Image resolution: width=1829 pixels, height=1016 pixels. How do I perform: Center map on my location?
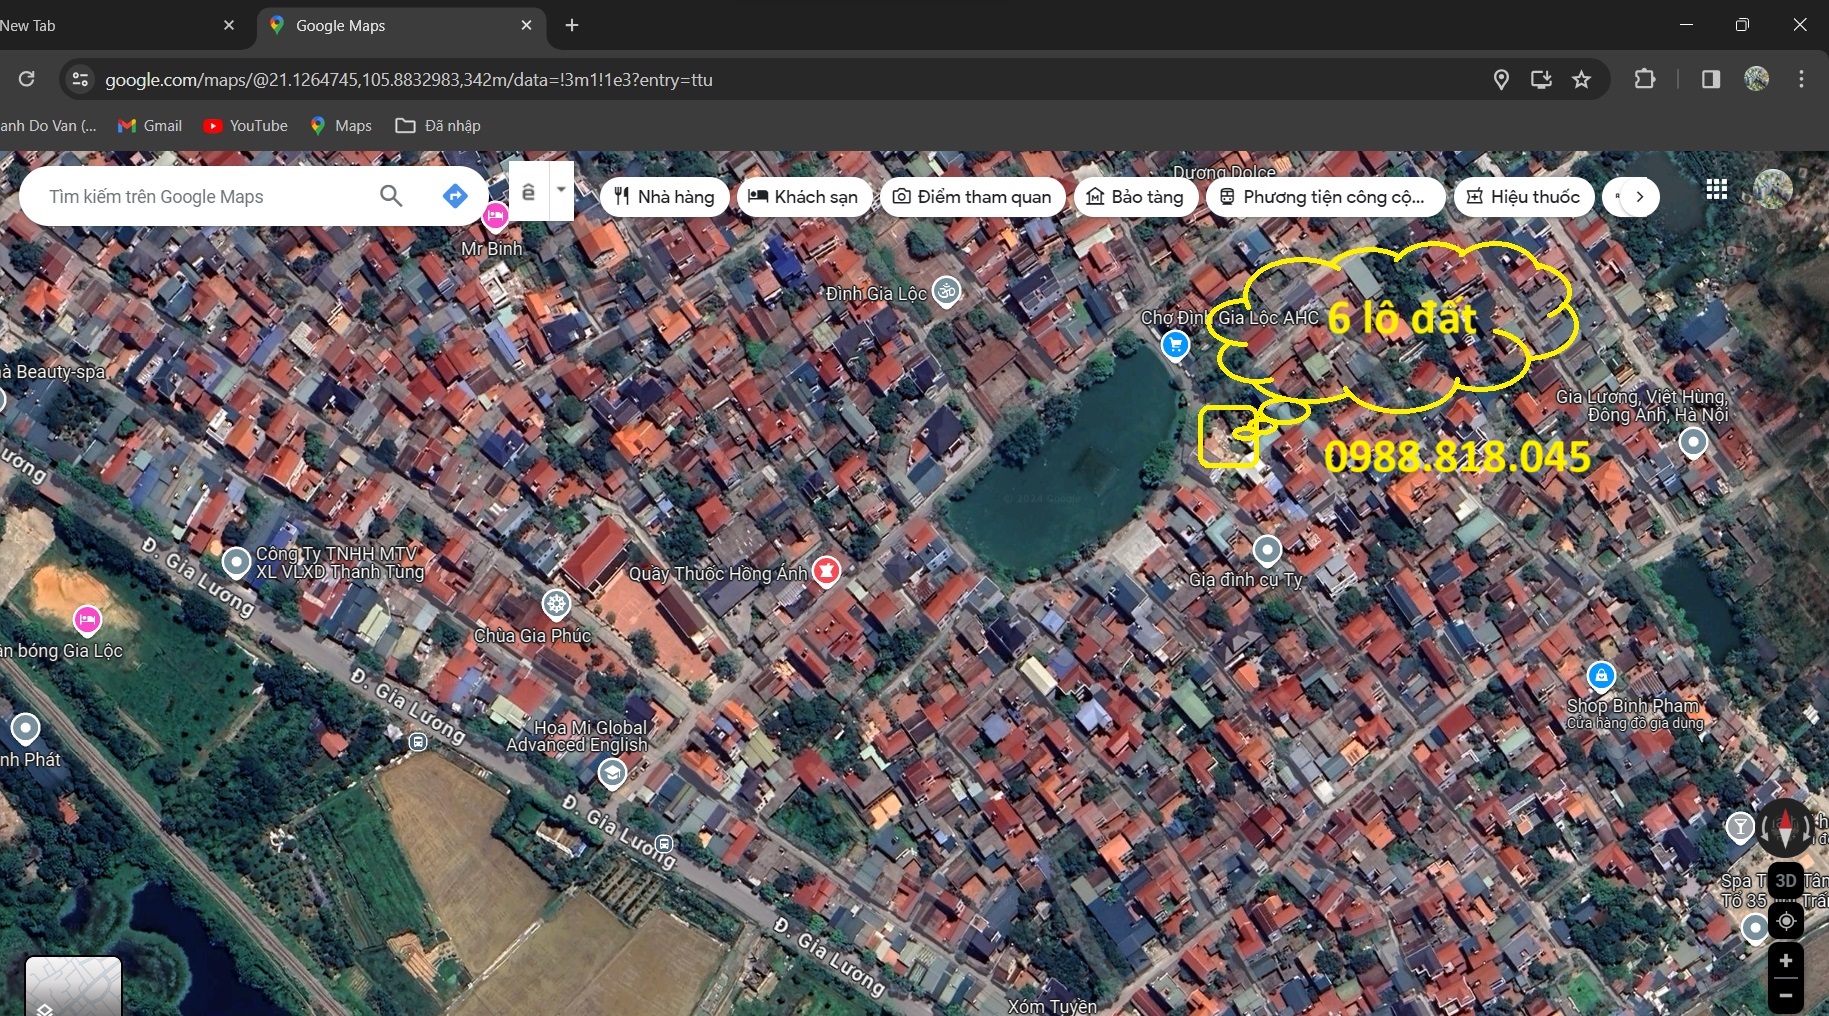(1785, 920)
